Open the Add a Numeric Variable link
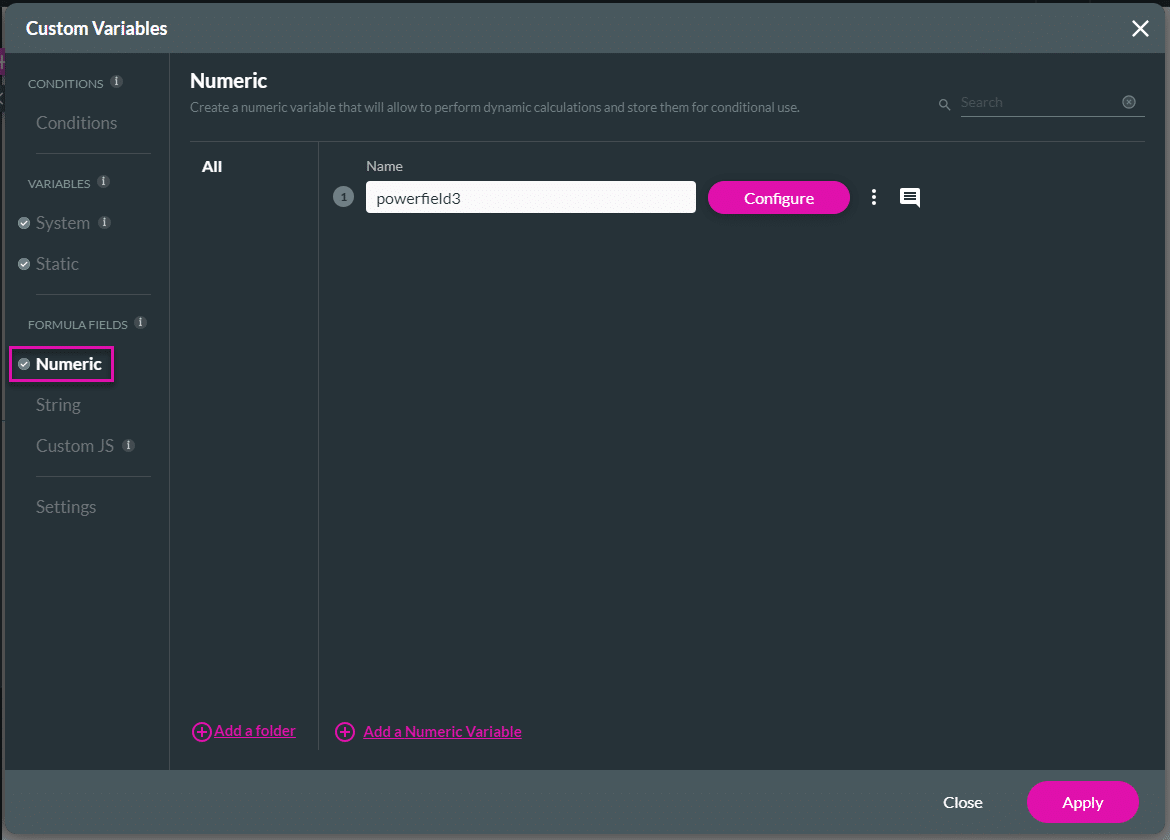Viewport: 1170px width, 840px height. click(x=442, y=731)
